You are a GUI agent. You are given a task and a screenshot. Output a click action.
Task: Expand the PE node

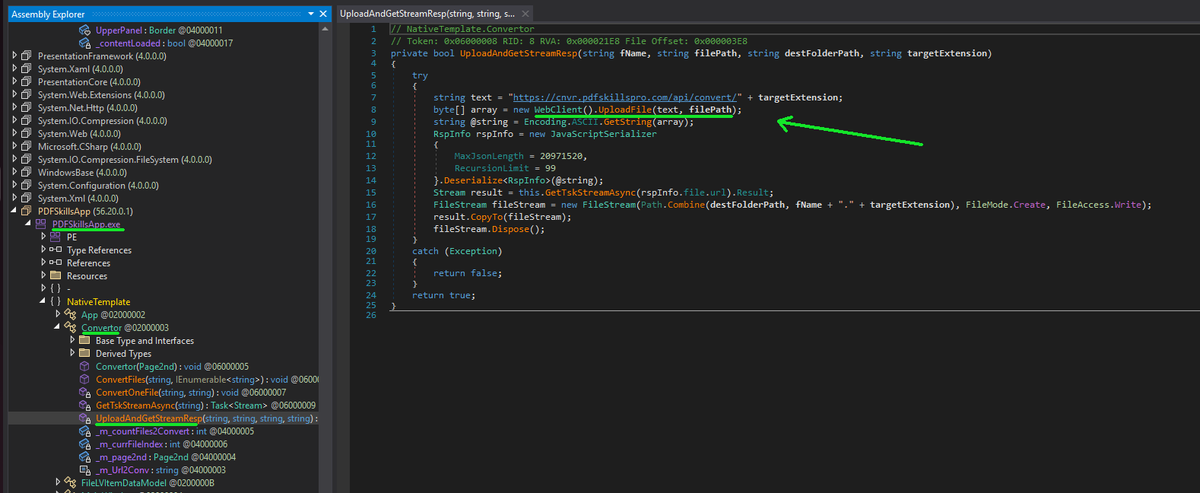[x=42, y=237]
